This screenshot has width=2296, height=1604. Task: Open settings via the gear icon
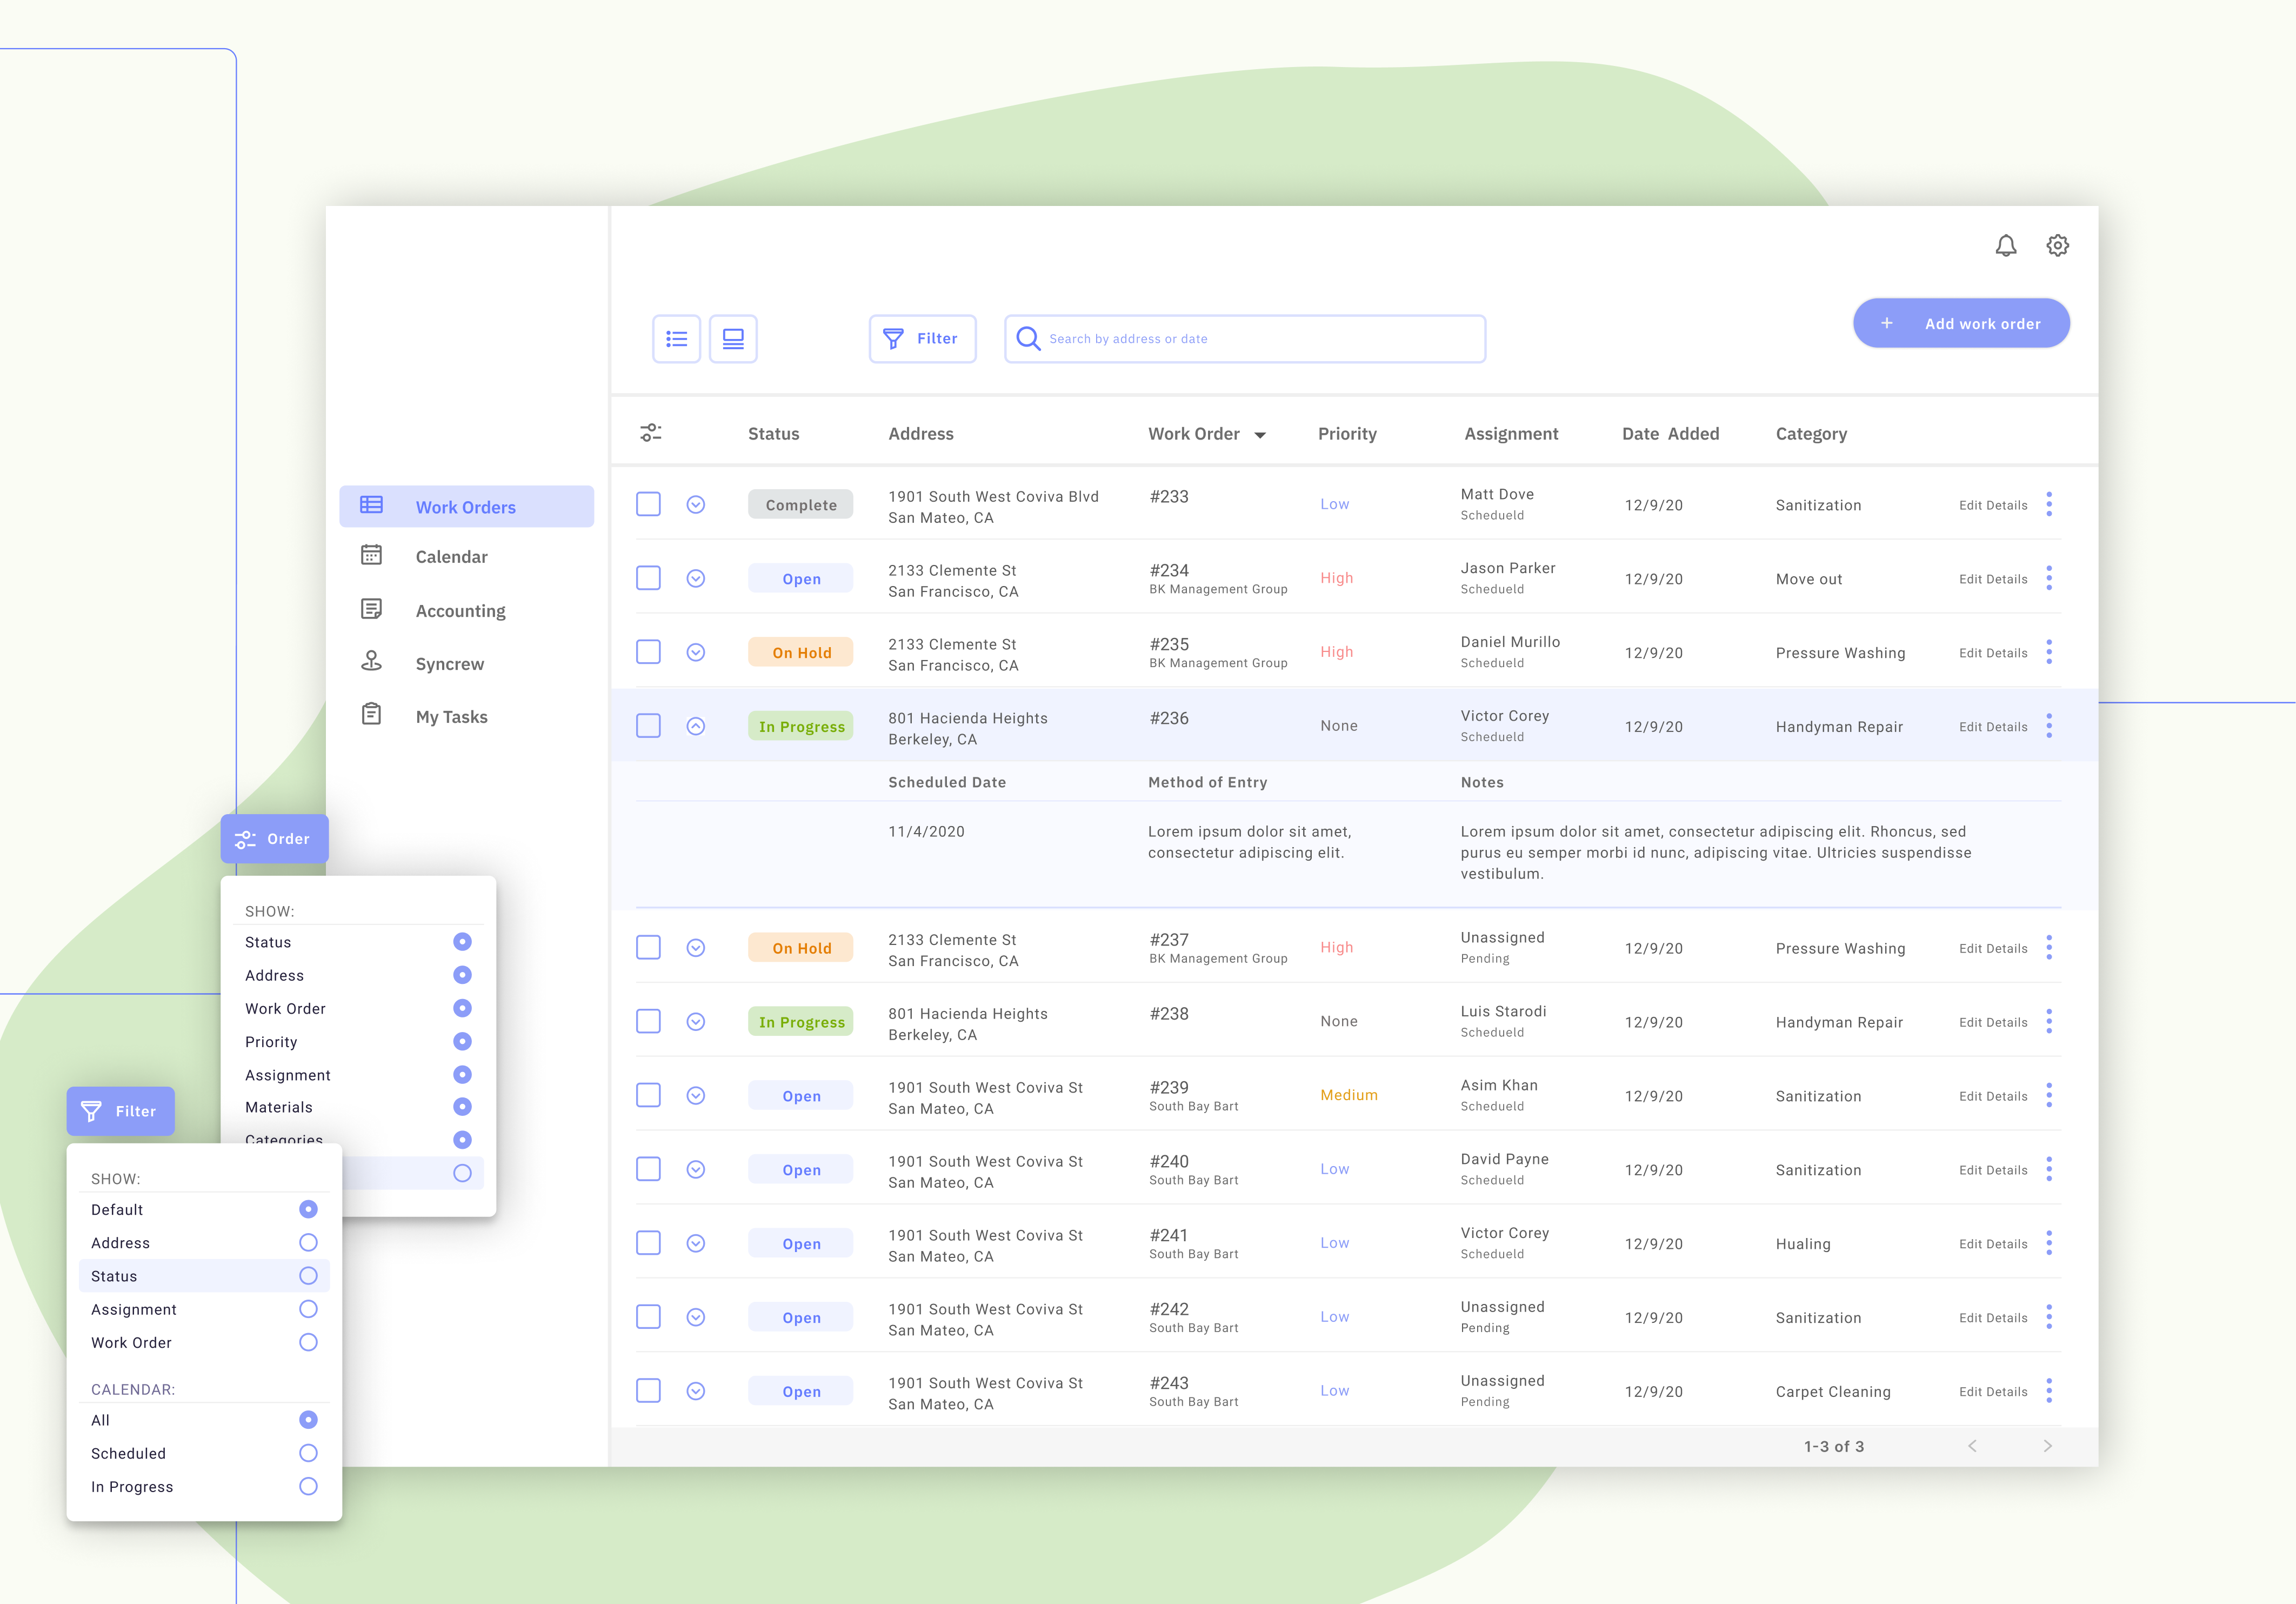tap(2057, 245)
